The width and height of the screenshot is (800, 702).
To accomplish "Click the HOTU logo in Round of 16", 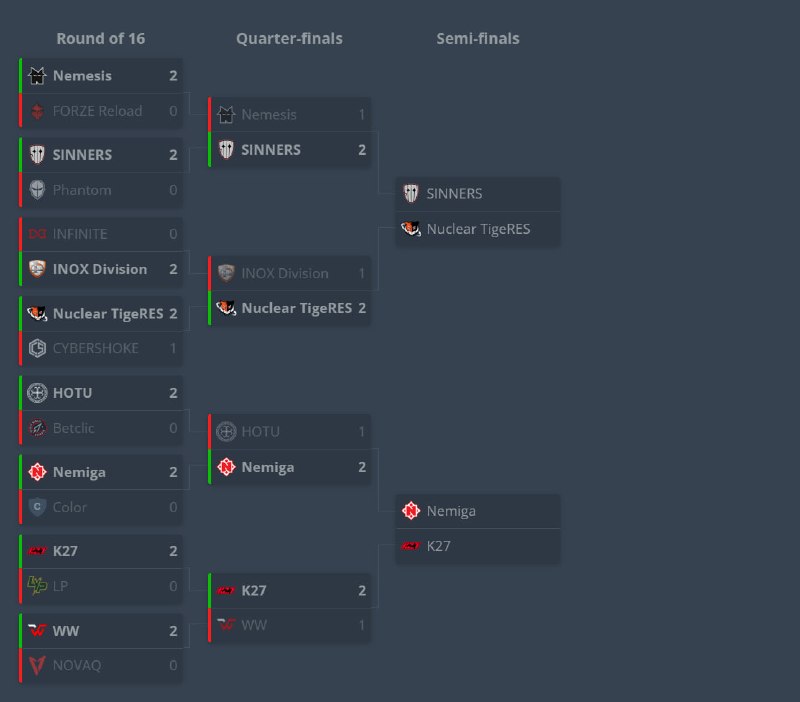I will [x=37, y=393].
